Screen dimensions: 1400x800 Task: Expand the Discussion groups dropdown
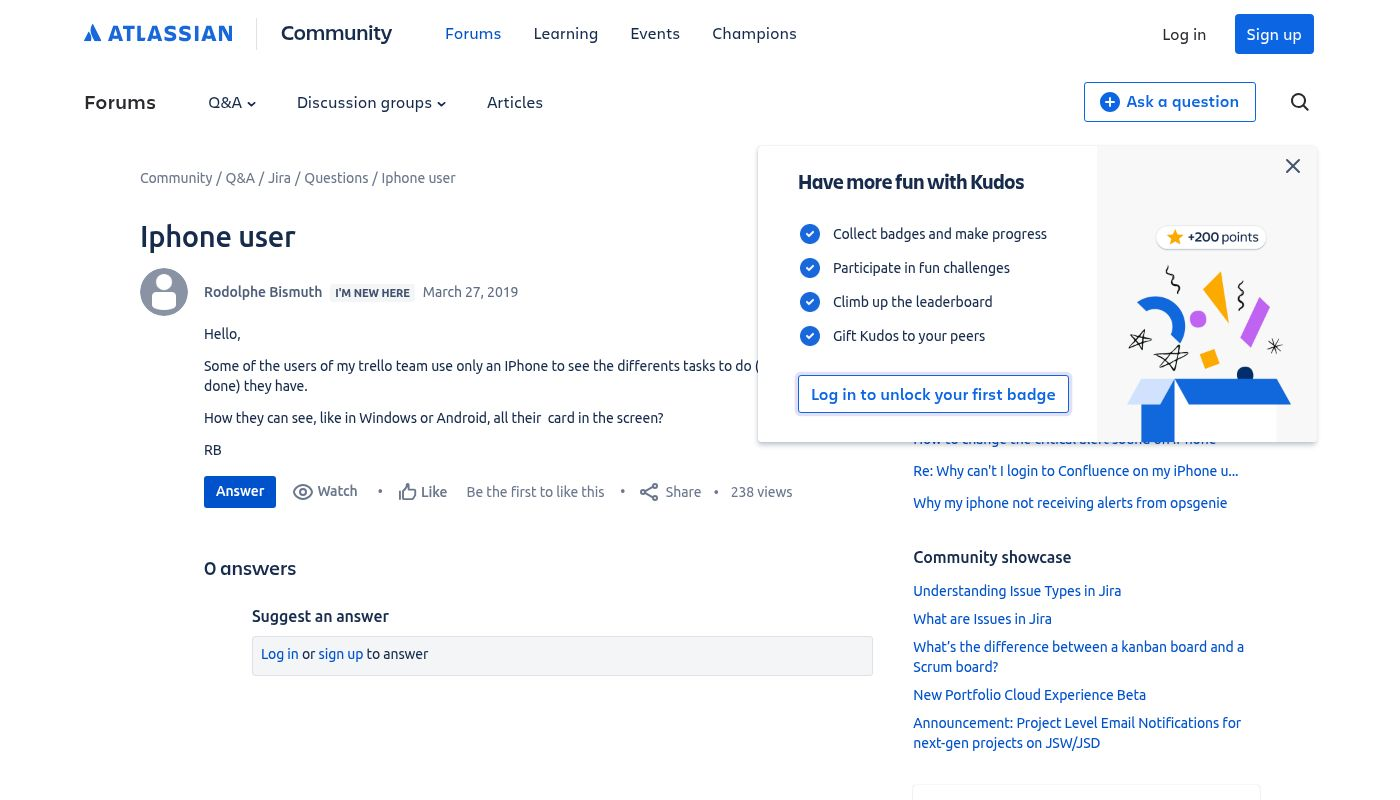pyautogui.click(x=371, y=103)
